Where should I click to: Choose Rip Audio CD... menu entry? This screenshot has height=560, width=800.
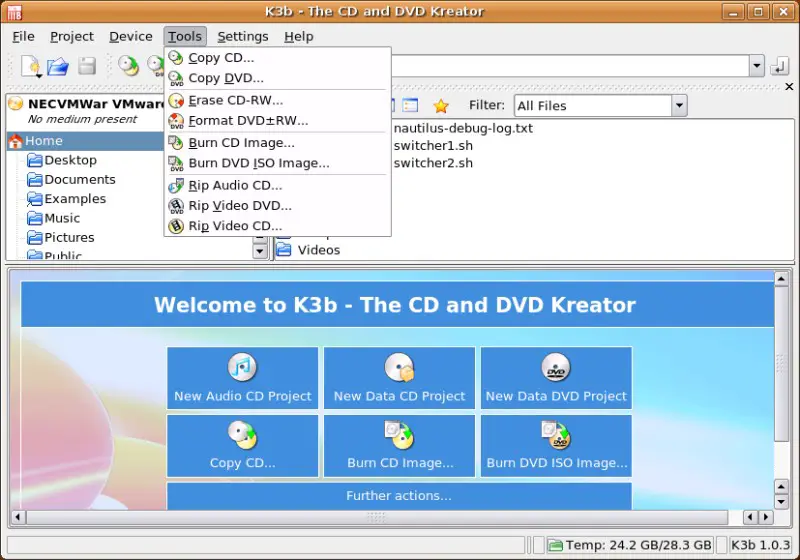[x=277, y=186]
